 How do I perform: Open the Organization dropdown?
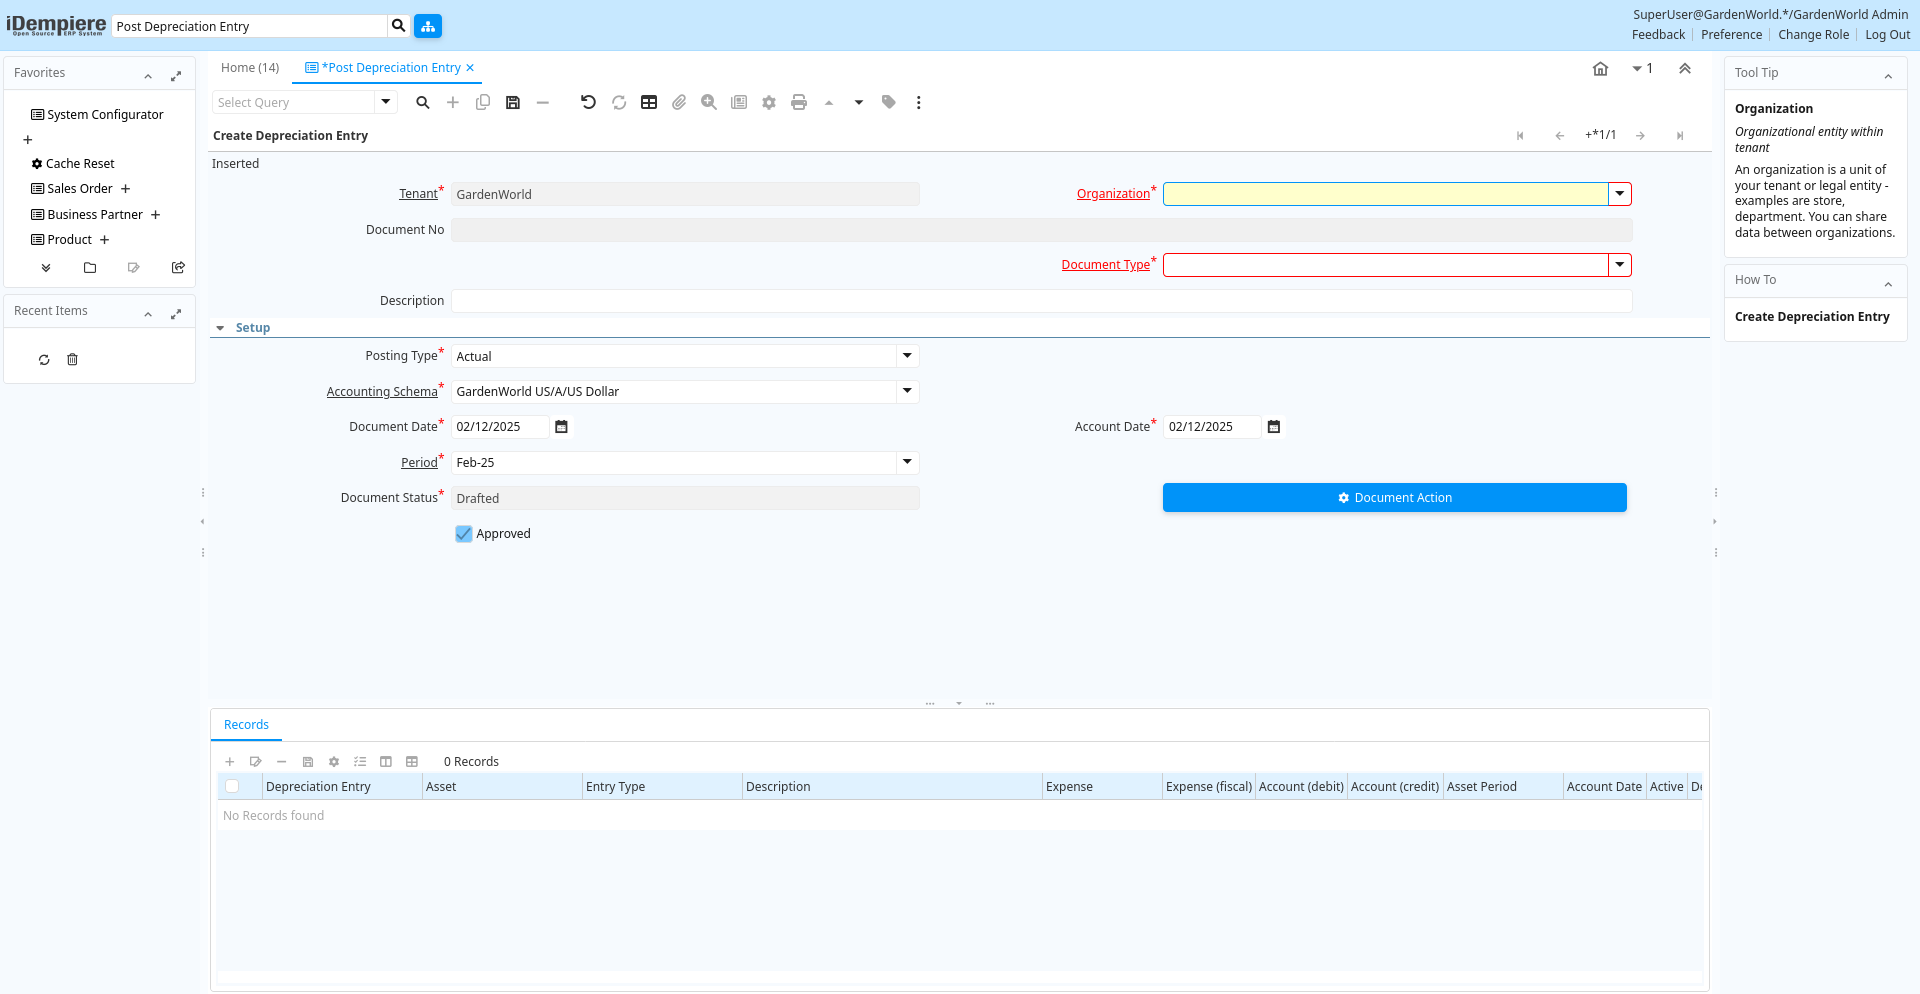[x=1619, y=194]
